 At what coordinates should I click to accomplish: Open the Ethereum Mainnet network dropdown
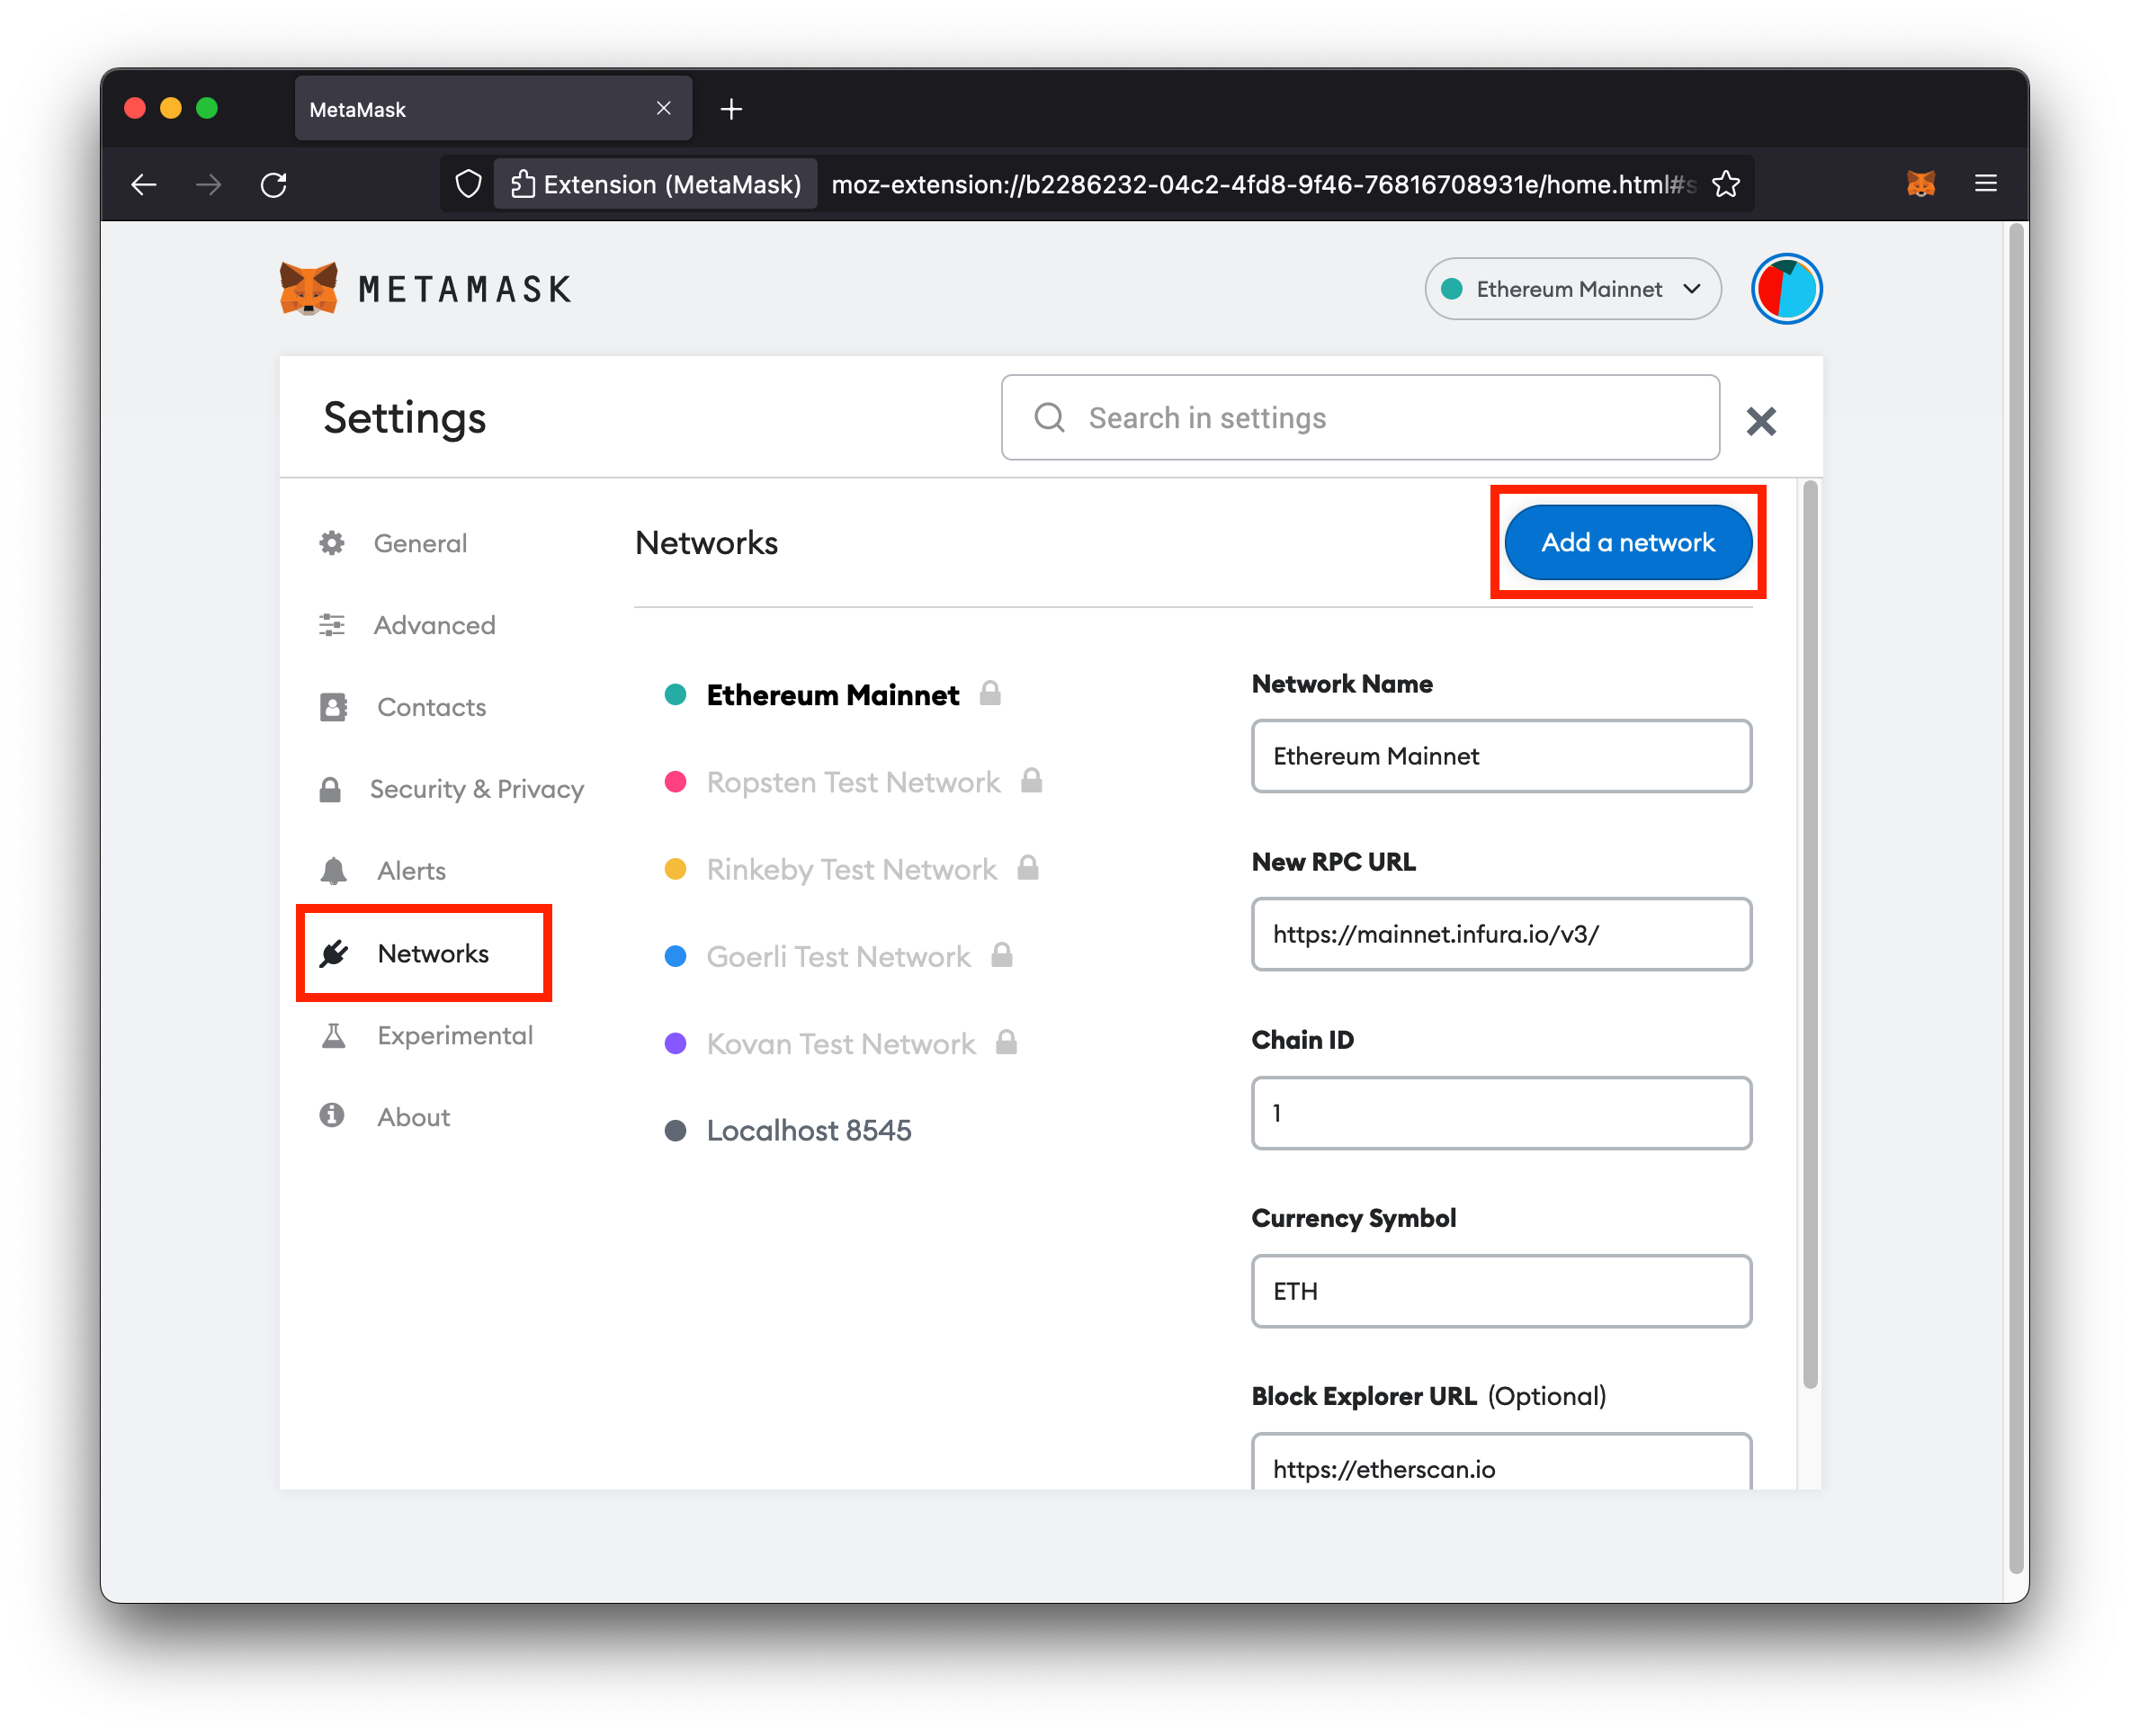click(1566, 291)
